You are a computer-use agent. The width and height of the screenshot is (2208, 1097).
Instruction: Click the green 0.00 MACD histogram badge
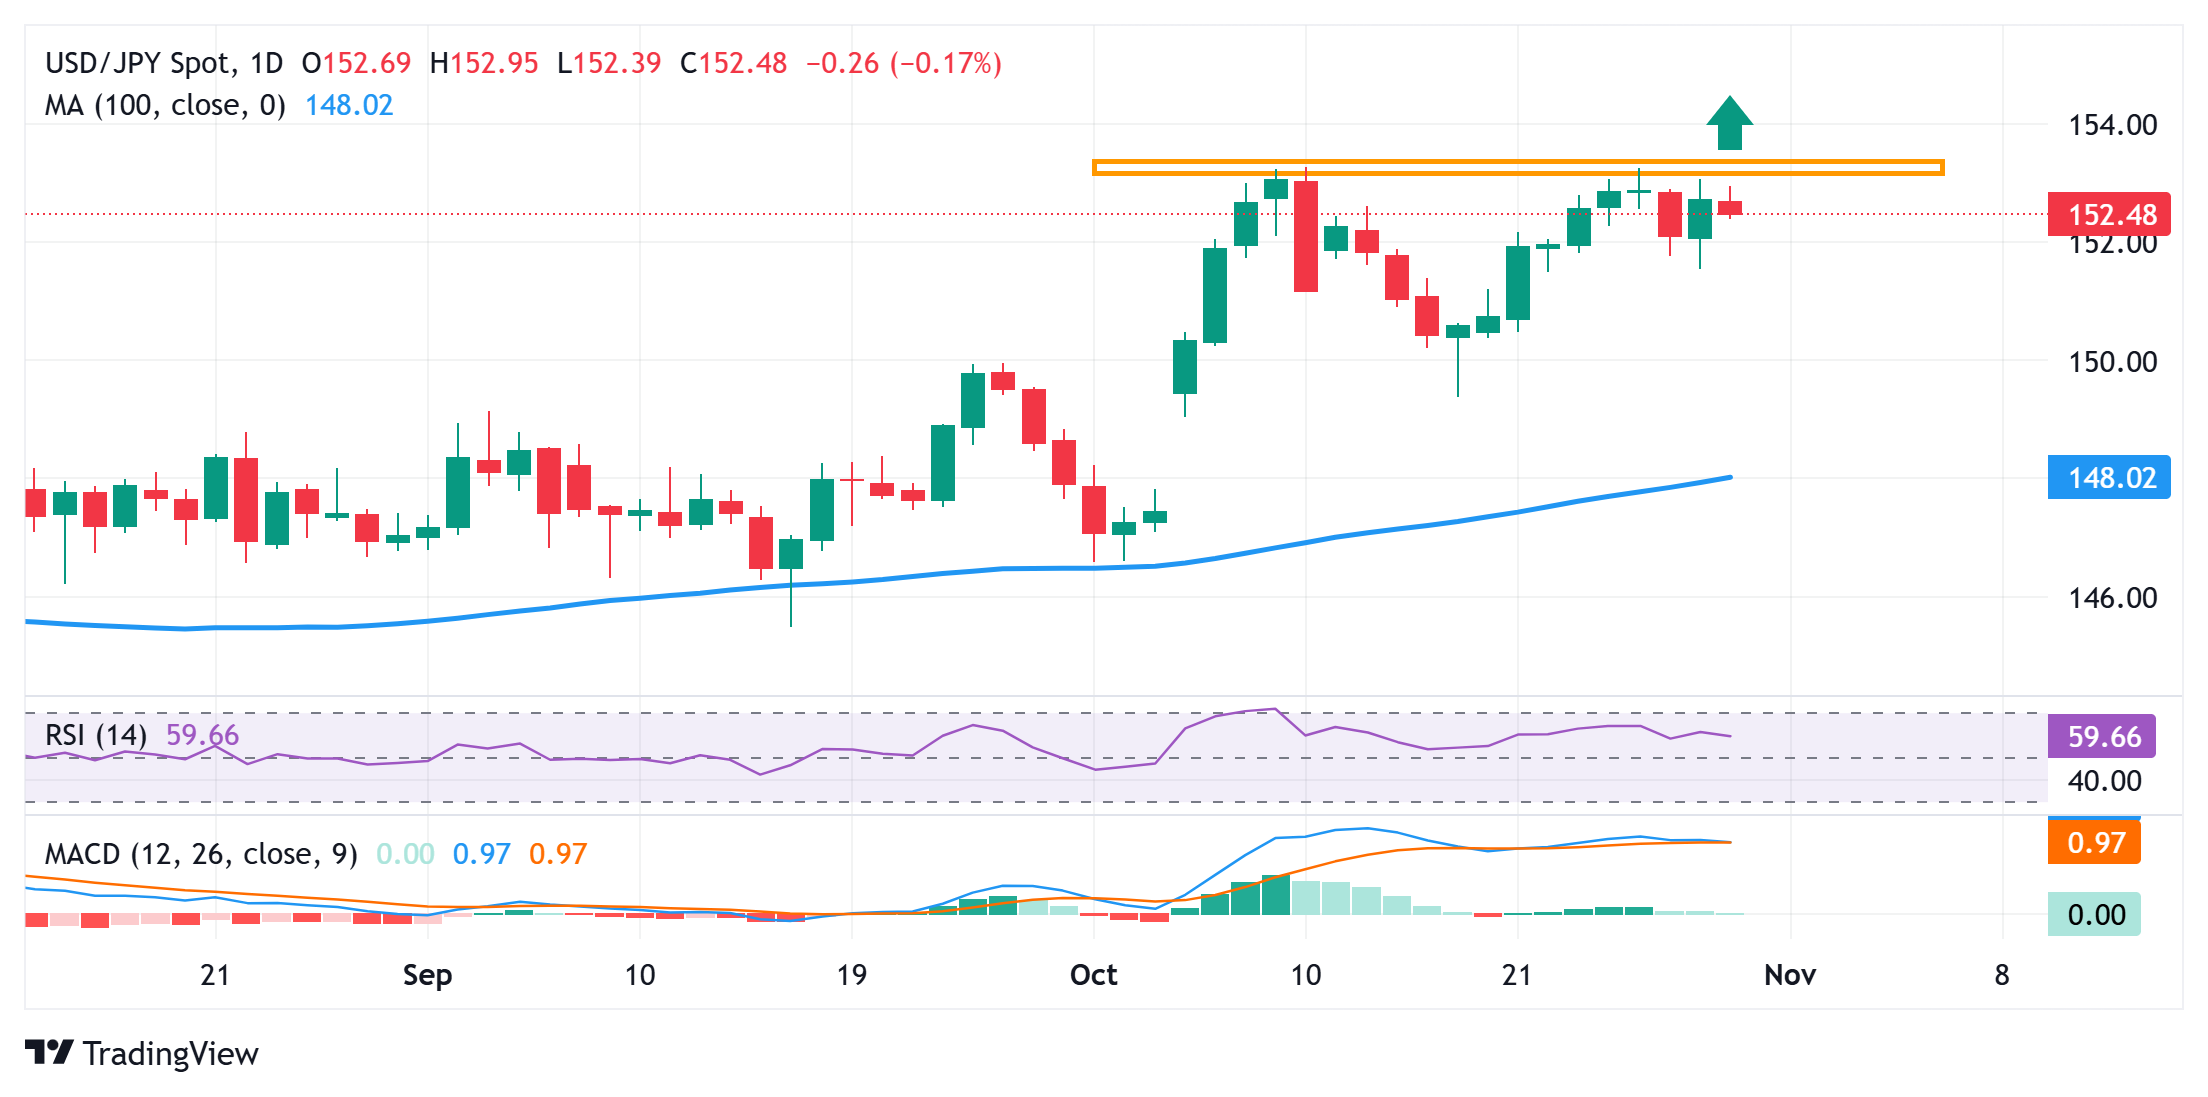2096,915
